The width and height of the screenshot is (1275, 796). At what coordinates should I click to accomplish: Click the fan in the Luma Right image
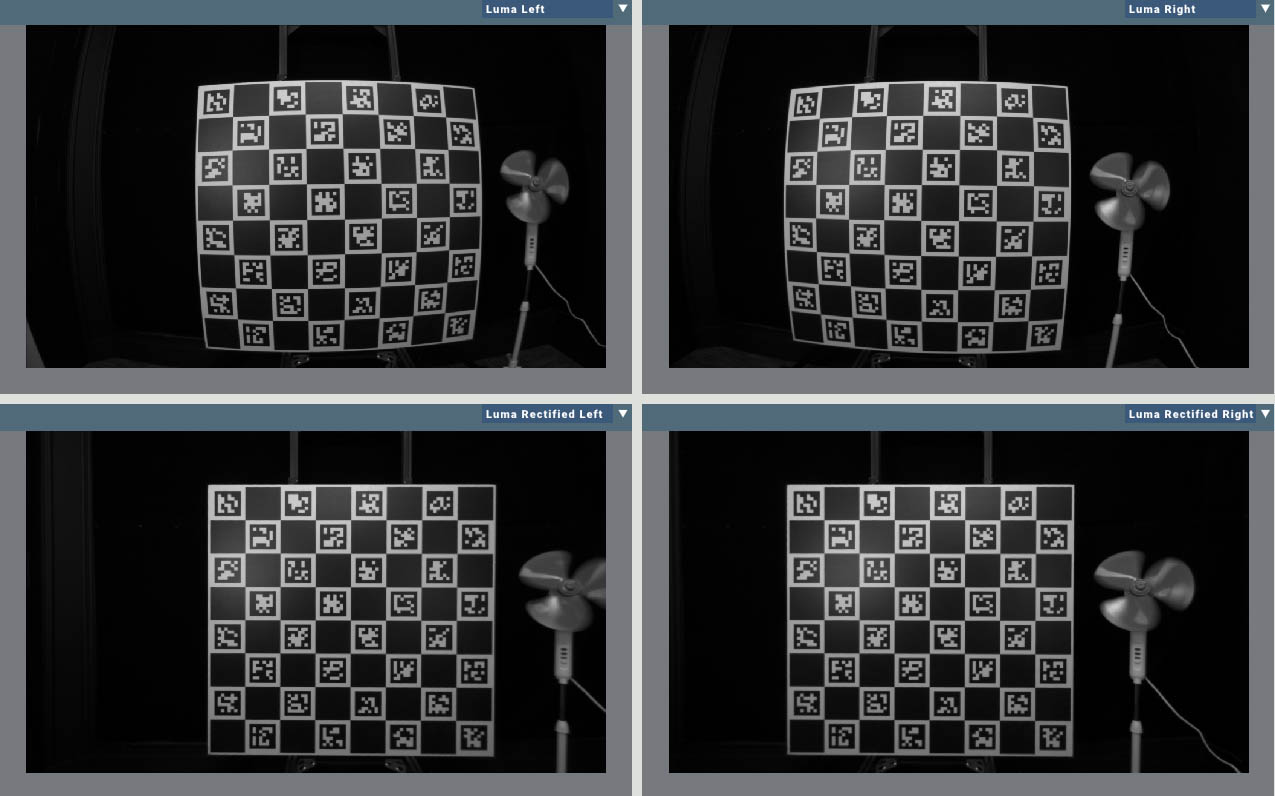click(x=1128, y=189)
